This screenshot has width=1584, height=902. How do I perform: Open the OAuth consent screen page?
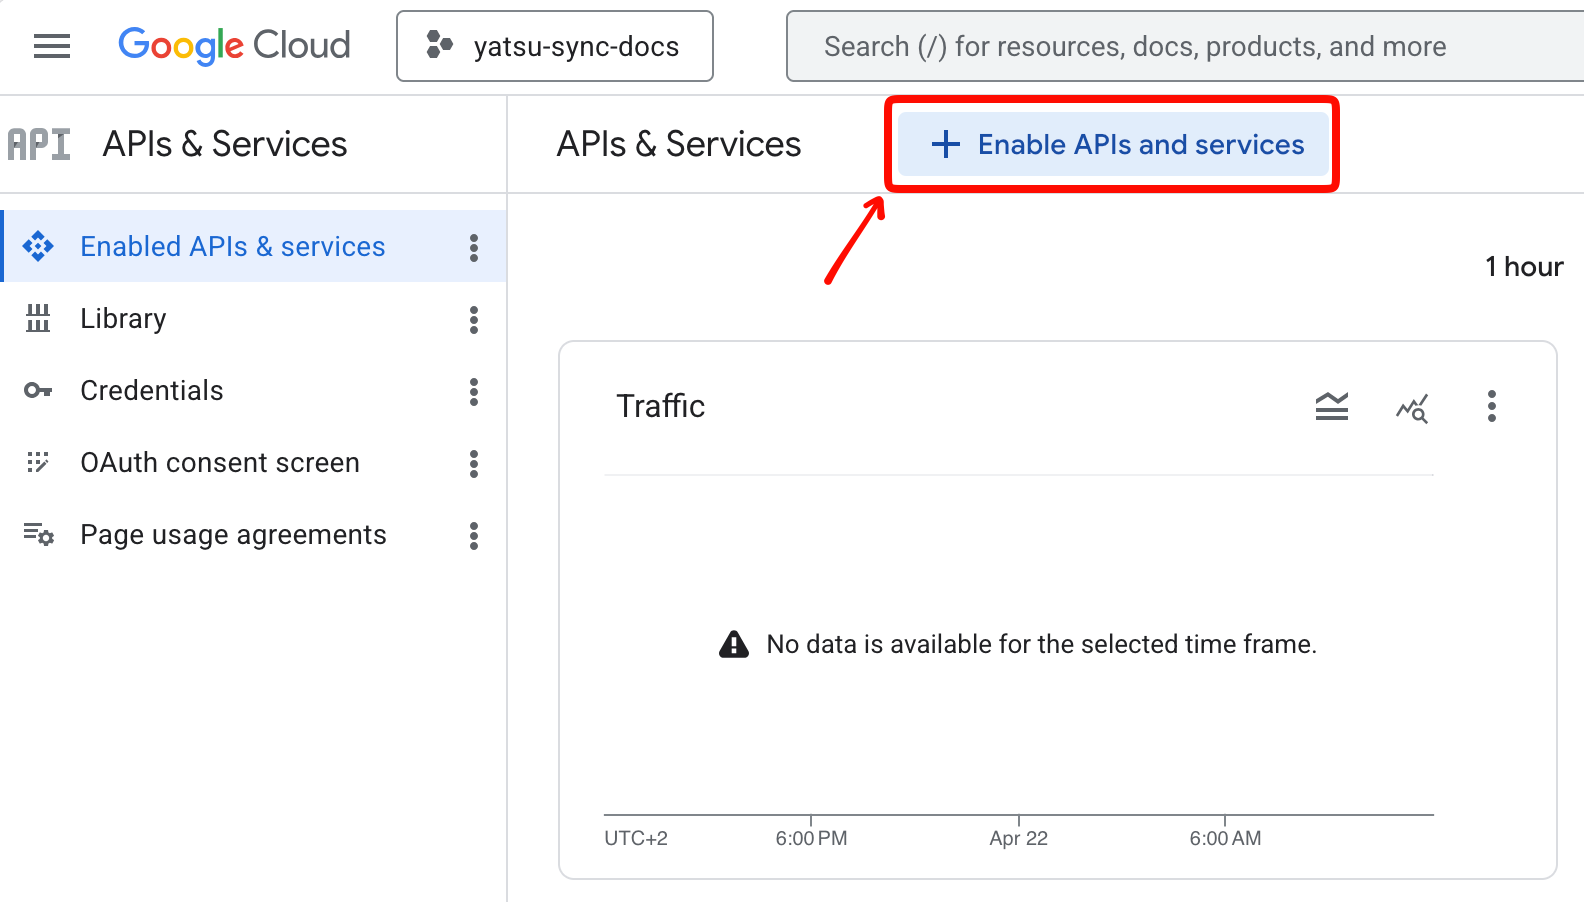tap(220, 463)
